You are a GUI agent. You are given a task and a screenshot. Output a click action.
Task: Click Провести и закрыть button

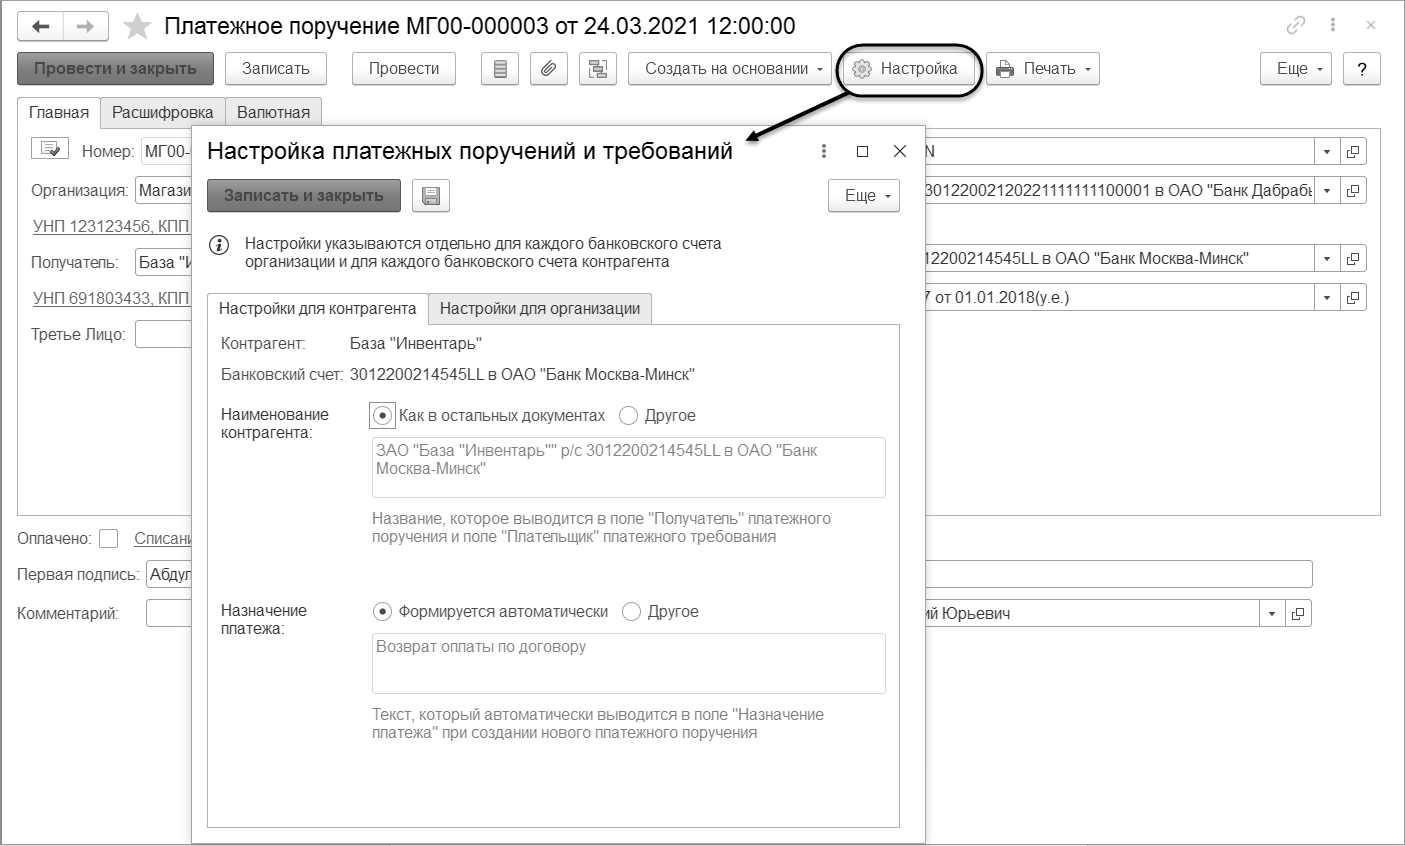115,69
